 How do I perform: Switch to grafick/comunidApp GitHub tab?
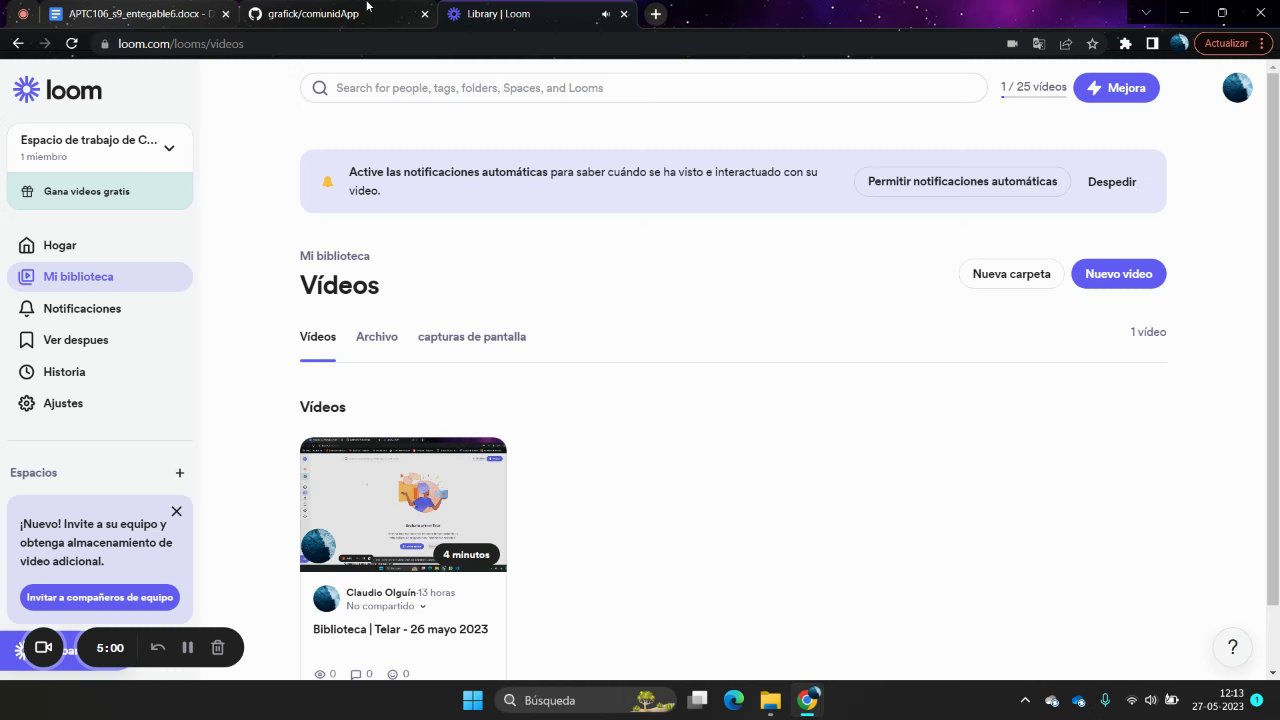point(339,14)
